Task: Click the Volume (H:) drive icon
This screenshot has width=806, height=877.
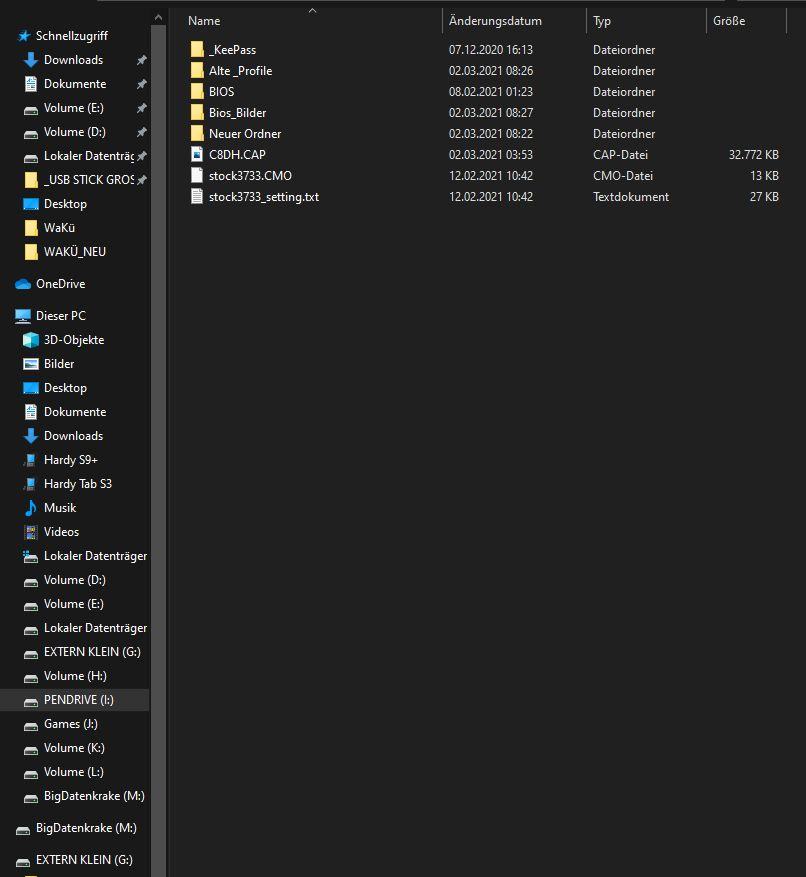Action: 31,678
